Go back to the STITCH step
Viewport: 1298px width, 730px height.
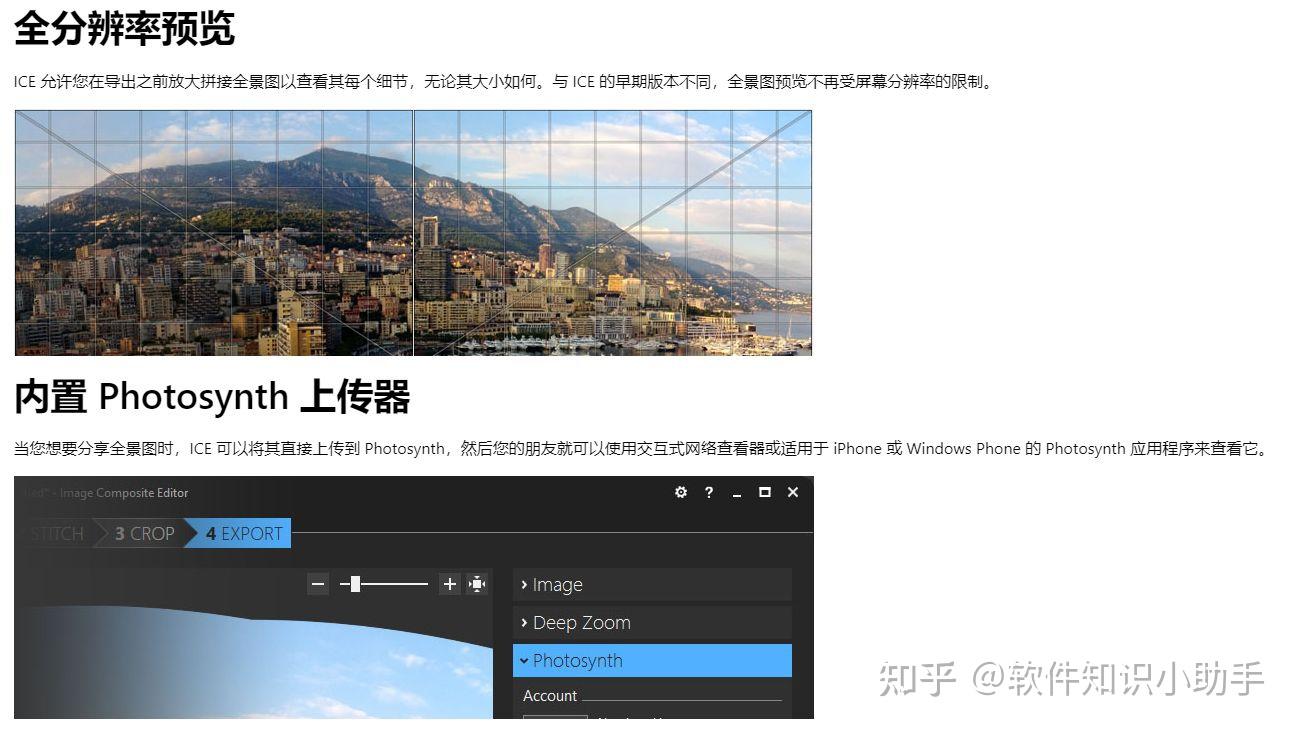[x=56, y=534]
